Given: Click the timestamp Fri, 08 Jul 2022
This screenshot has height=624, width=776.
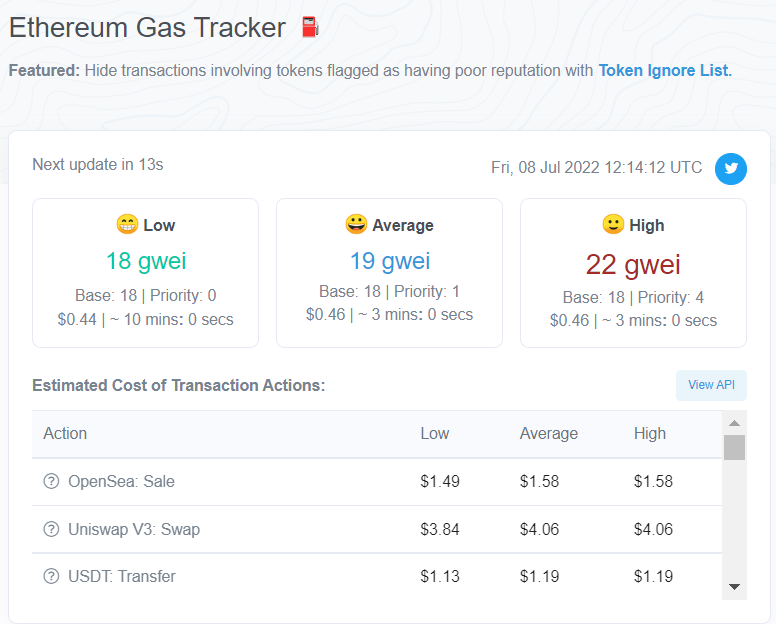Looking at the screenshot, I should click(596, 168).
